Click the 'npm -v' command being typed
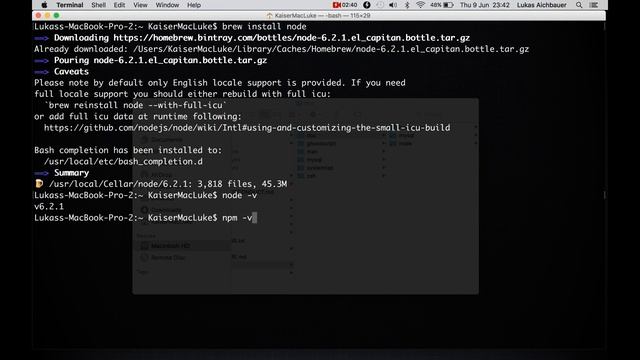This screenshot has height=360, width=640. pos(237,218)
